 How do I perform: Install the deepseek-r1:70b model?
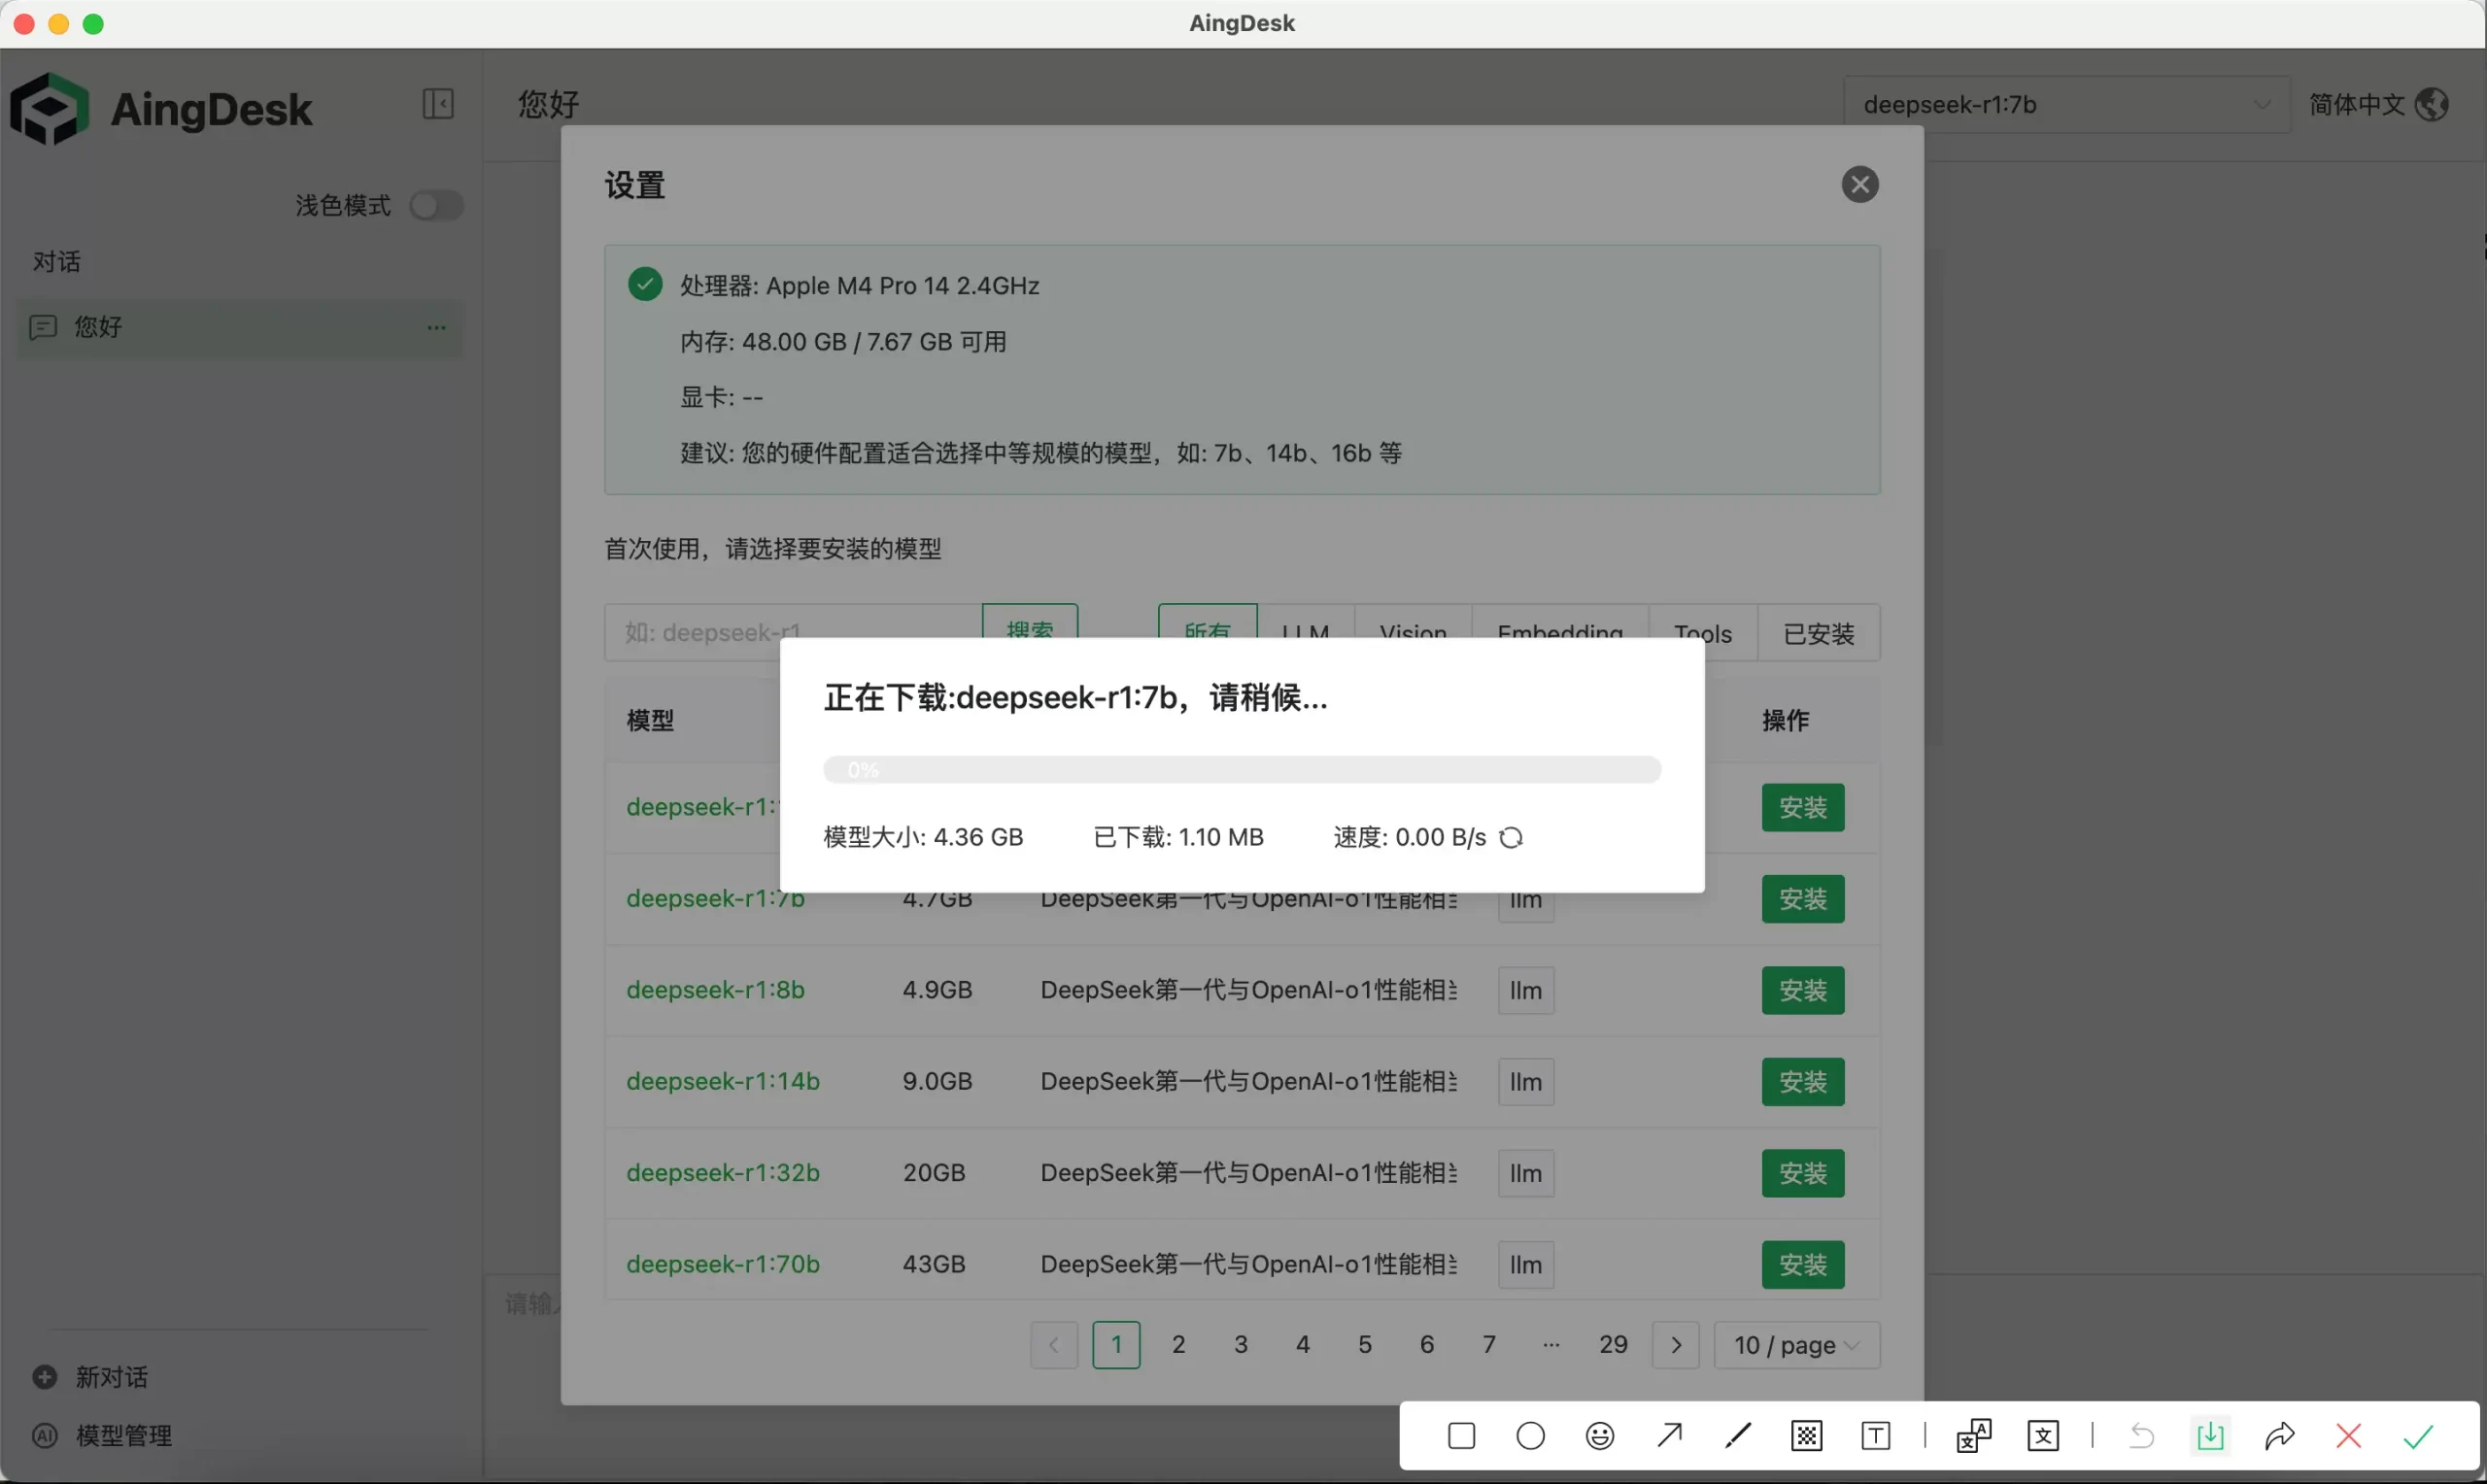click(x=1802, y=1265)
